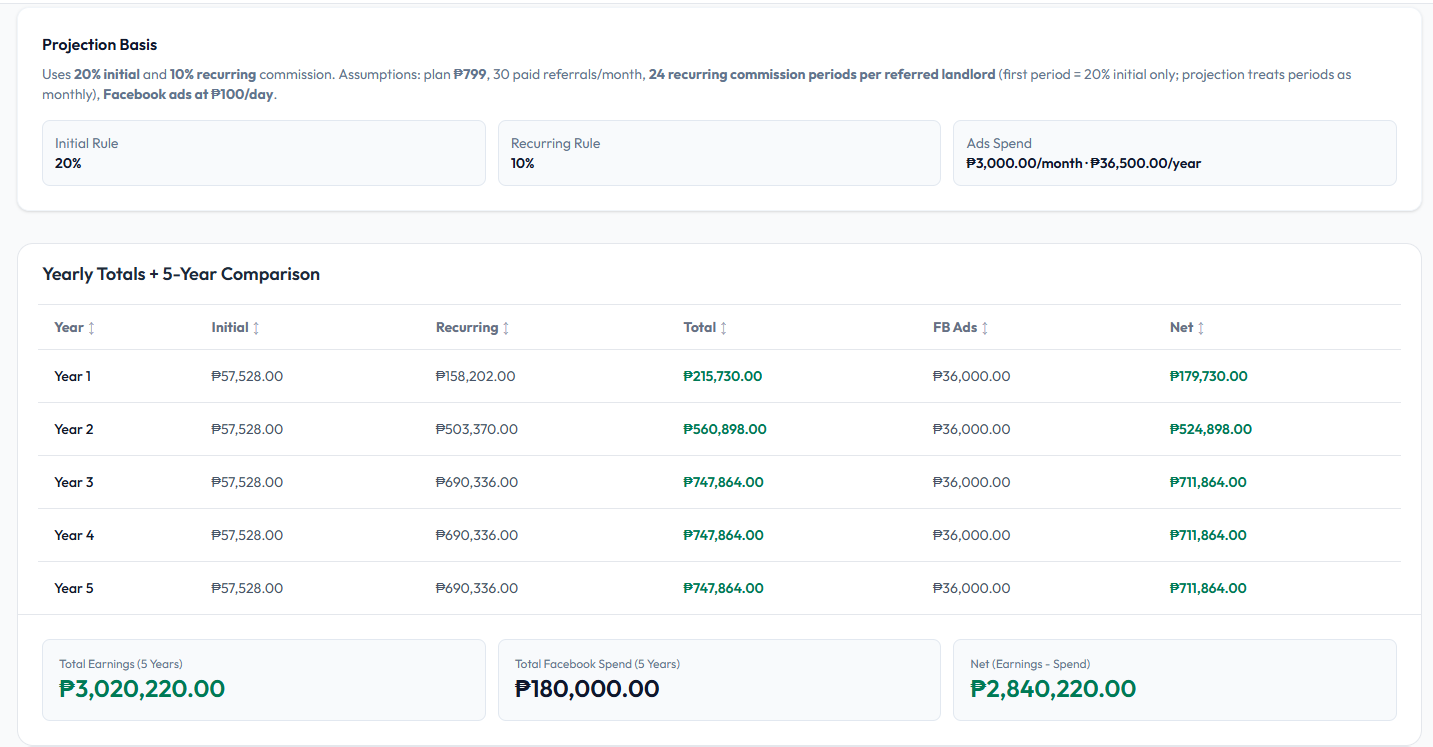The image size is (1433, 747).
Task: Select the Year 1 row label
Action: (x=73, y=377)
